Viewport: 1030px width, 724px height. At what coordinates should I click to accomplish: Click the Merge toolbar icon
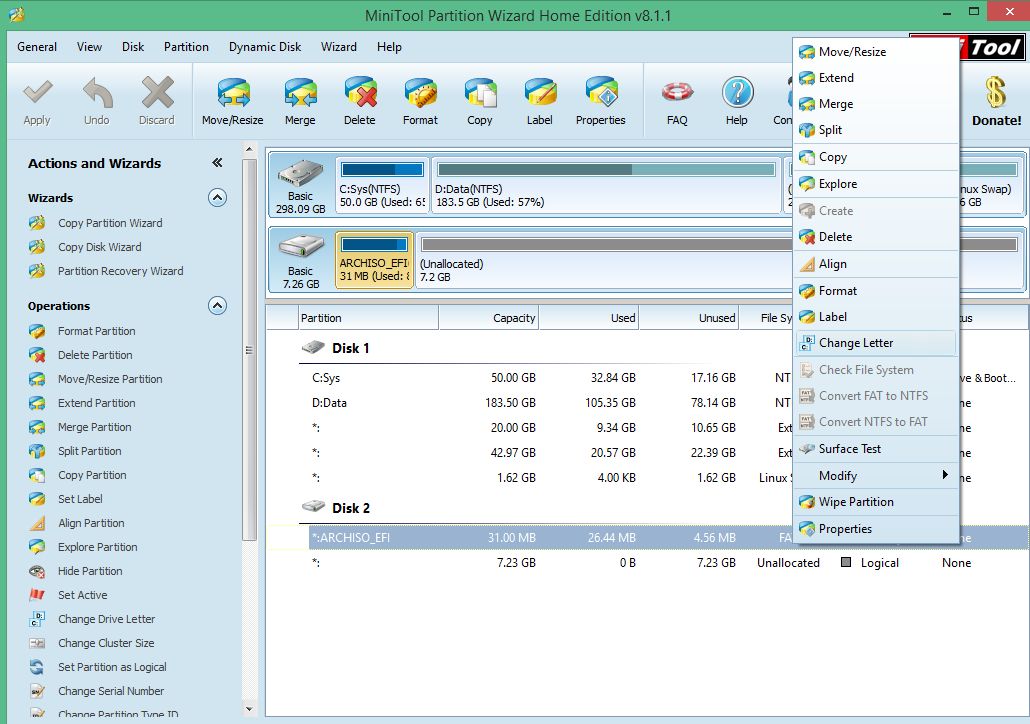[300, 101]
